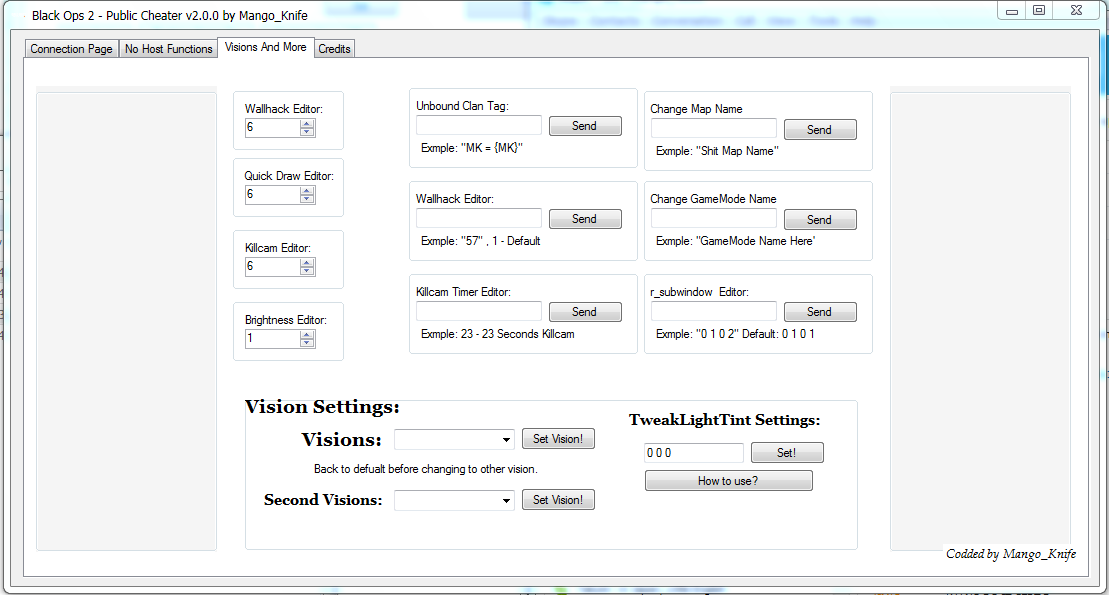
Task: Focus the Unbound Clan Tag text box
Action: coord(479,125)
